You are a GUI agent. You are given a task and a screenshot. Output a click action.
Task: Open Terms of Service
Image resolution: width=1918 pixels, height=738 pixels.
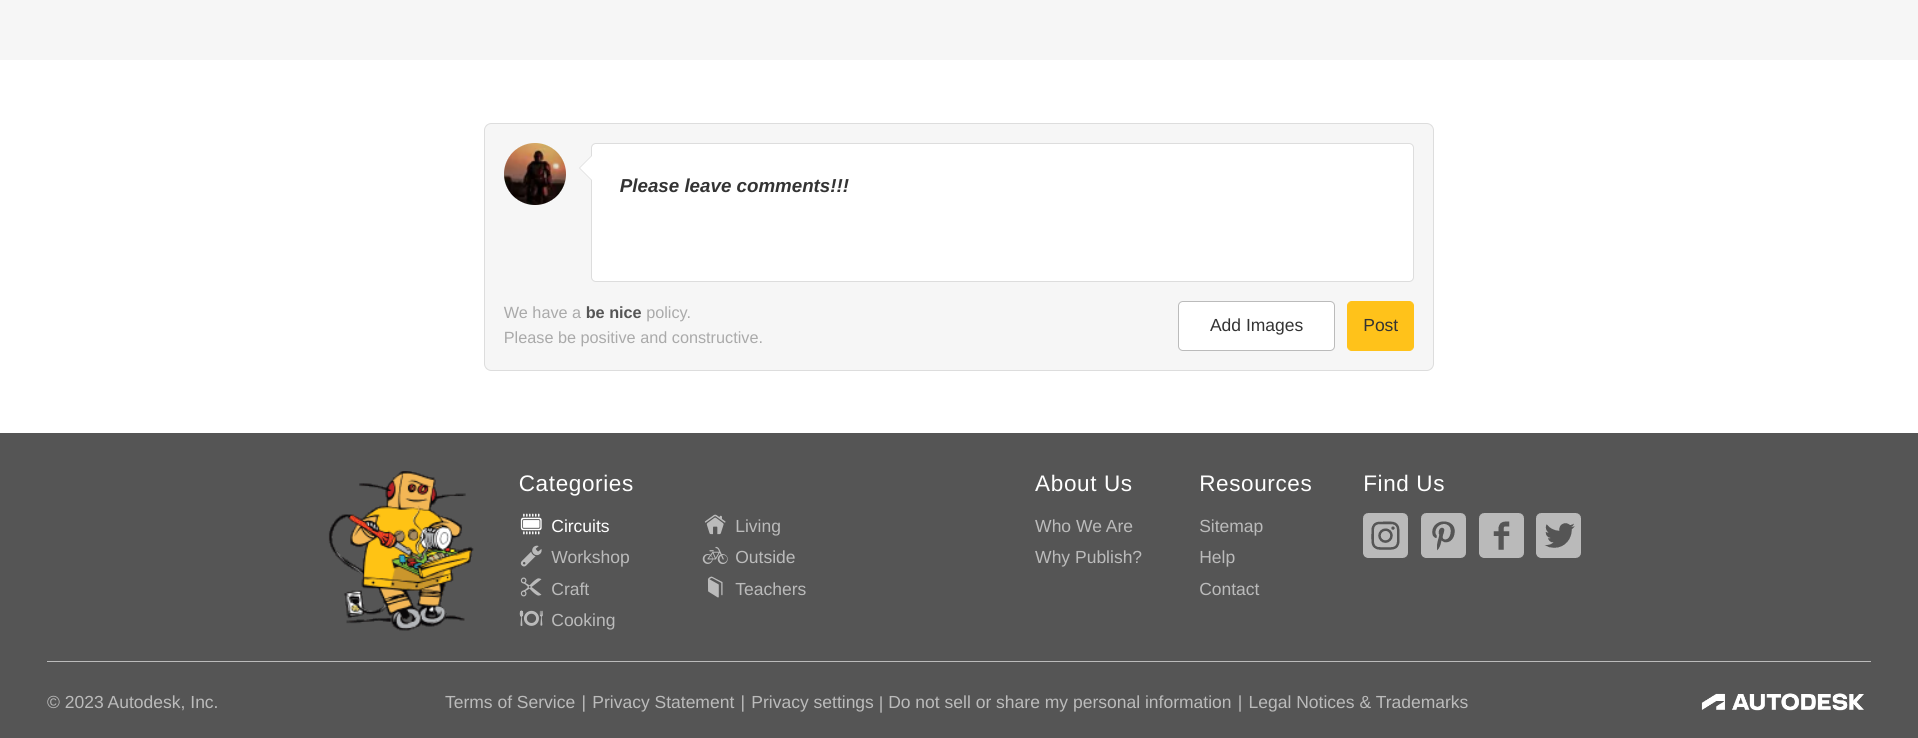[510, 702]
